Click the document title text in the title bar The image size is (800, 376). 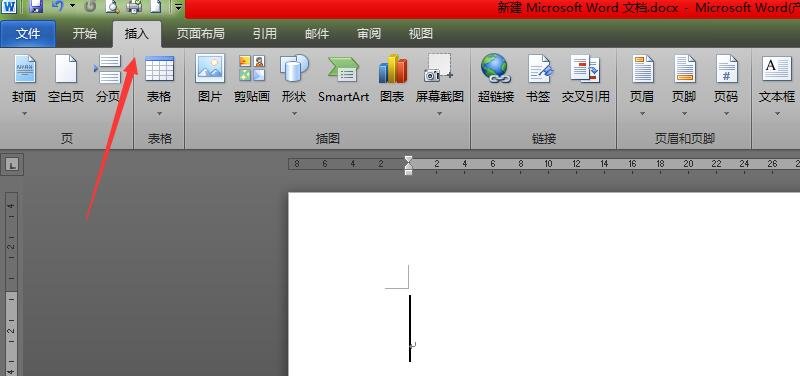648,8
